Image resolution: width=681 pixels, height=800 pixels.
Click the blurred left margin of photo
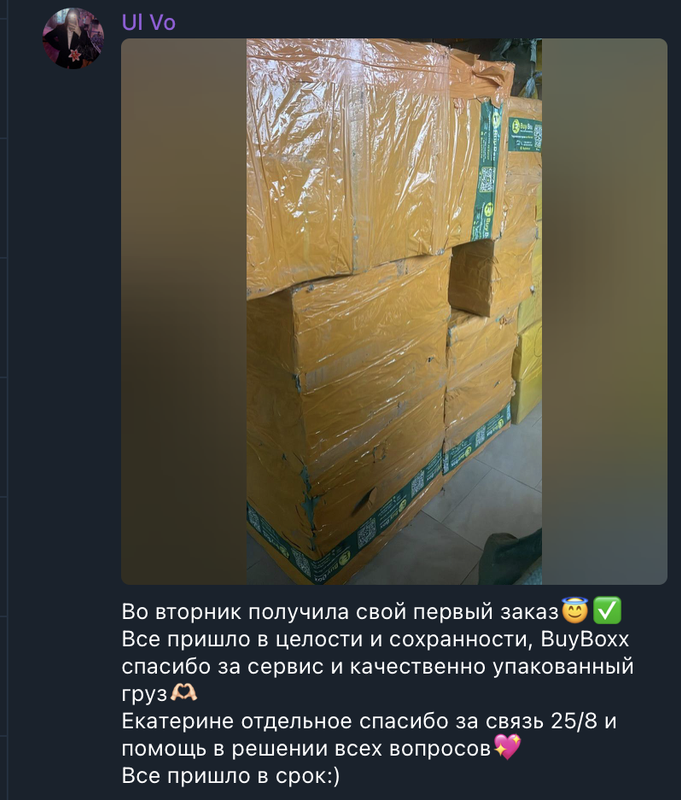[184, 311]
